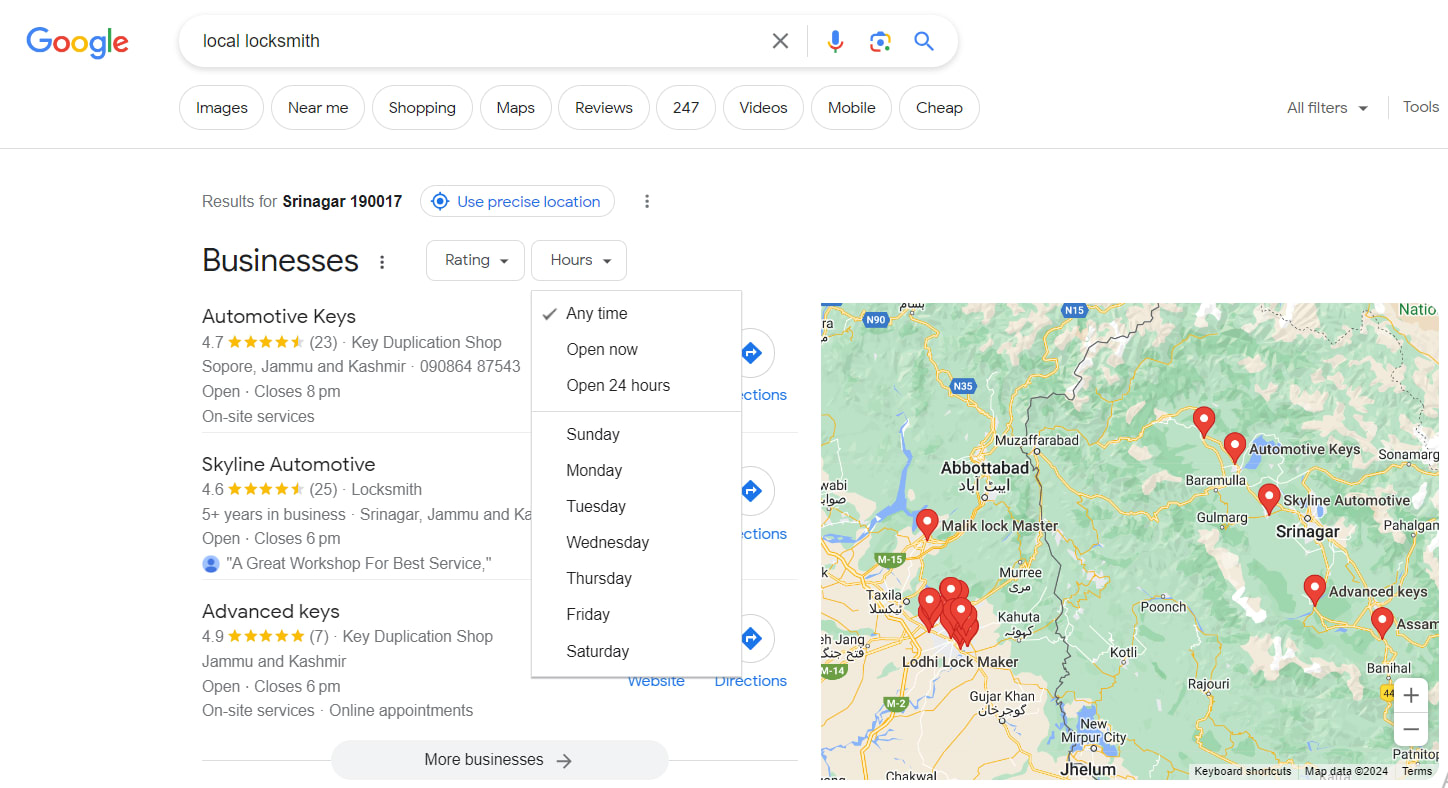Click directions icon for Skyline Automotive
Viewport: 1448px width, 788px height.
(752, 490)
